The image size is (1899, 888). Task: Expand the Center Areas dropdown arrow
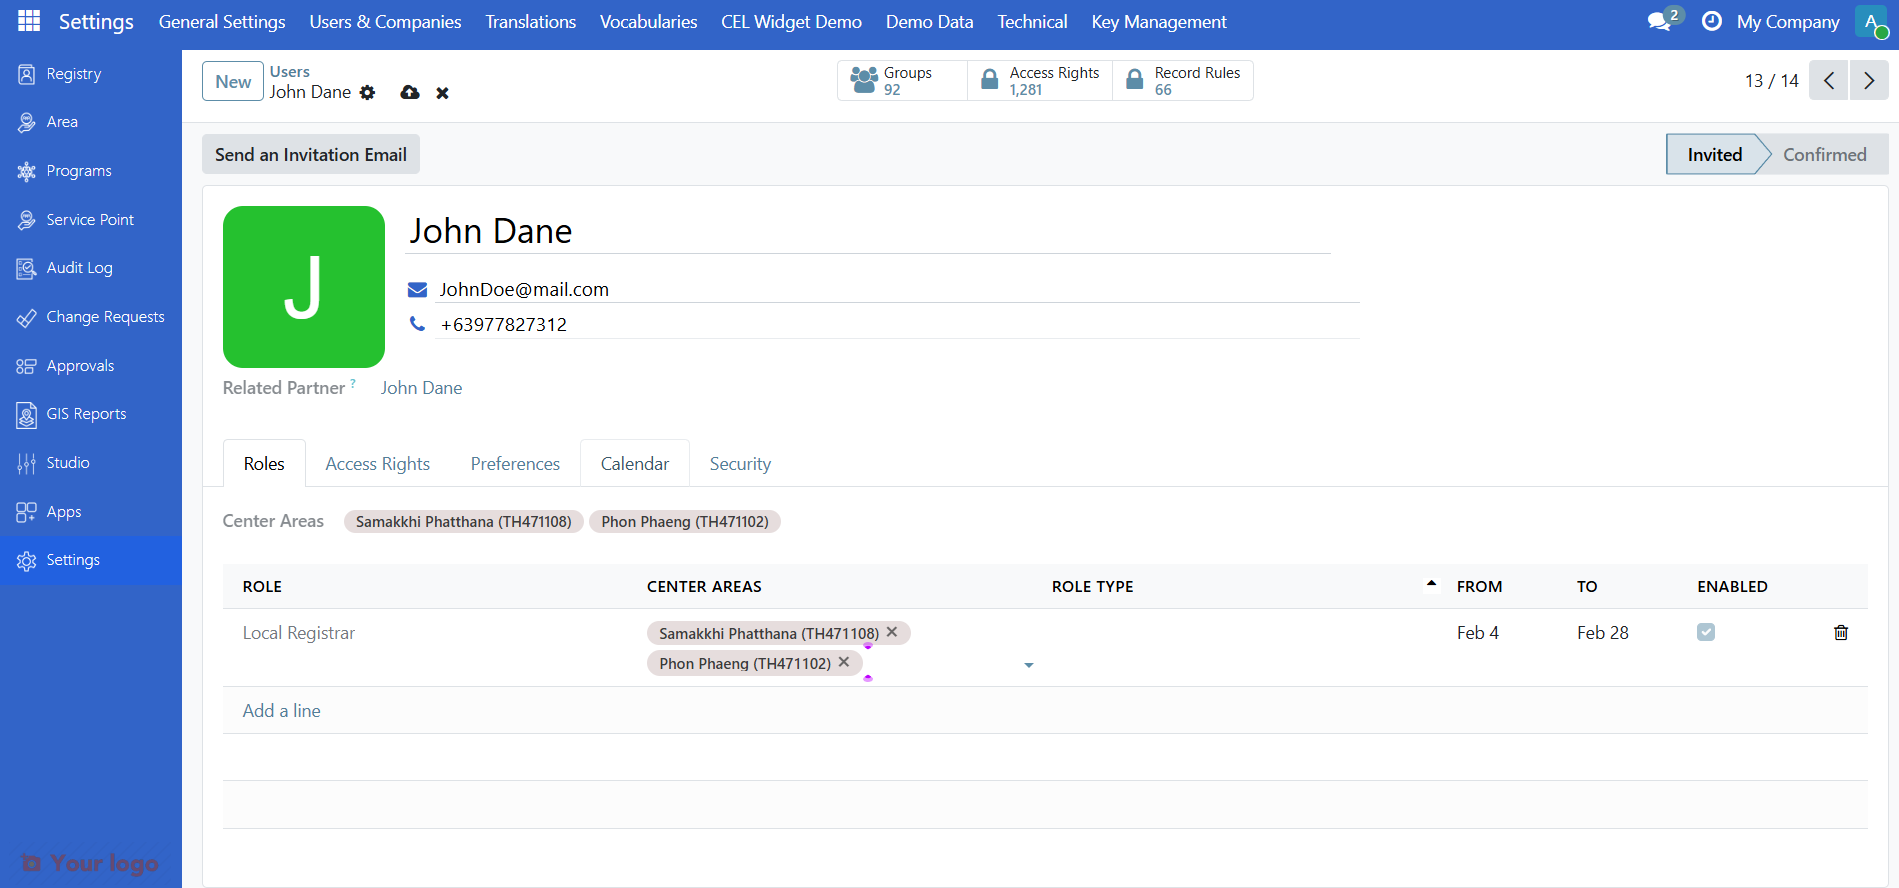tap(1028, 665)
